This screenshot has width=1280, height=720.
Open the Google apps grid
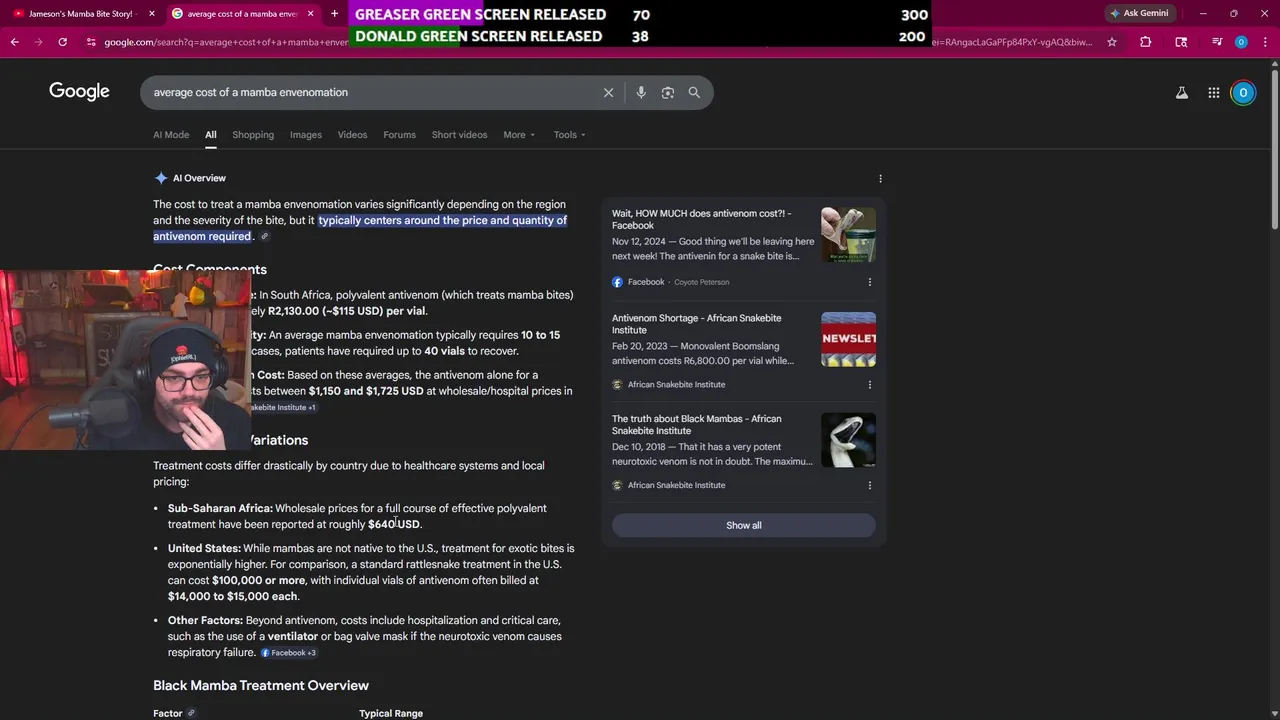1214,92
